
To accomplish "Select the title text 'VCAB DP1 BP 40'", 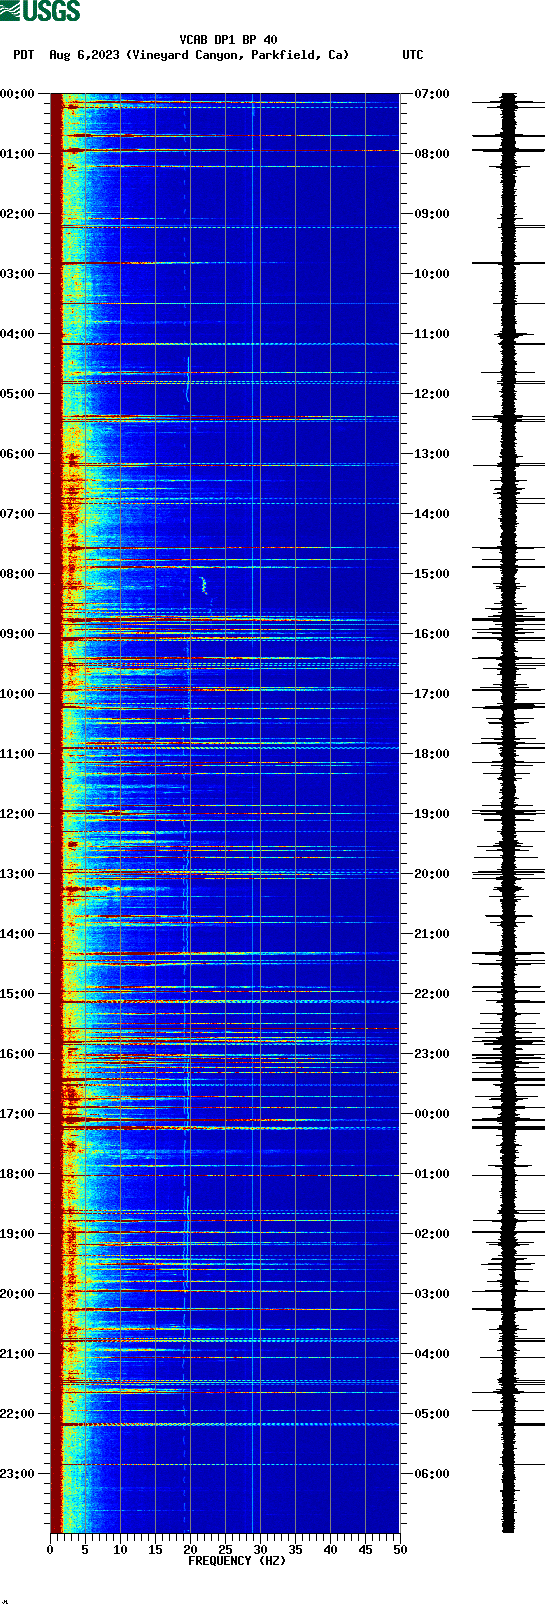I will click(x=229, y=40).
